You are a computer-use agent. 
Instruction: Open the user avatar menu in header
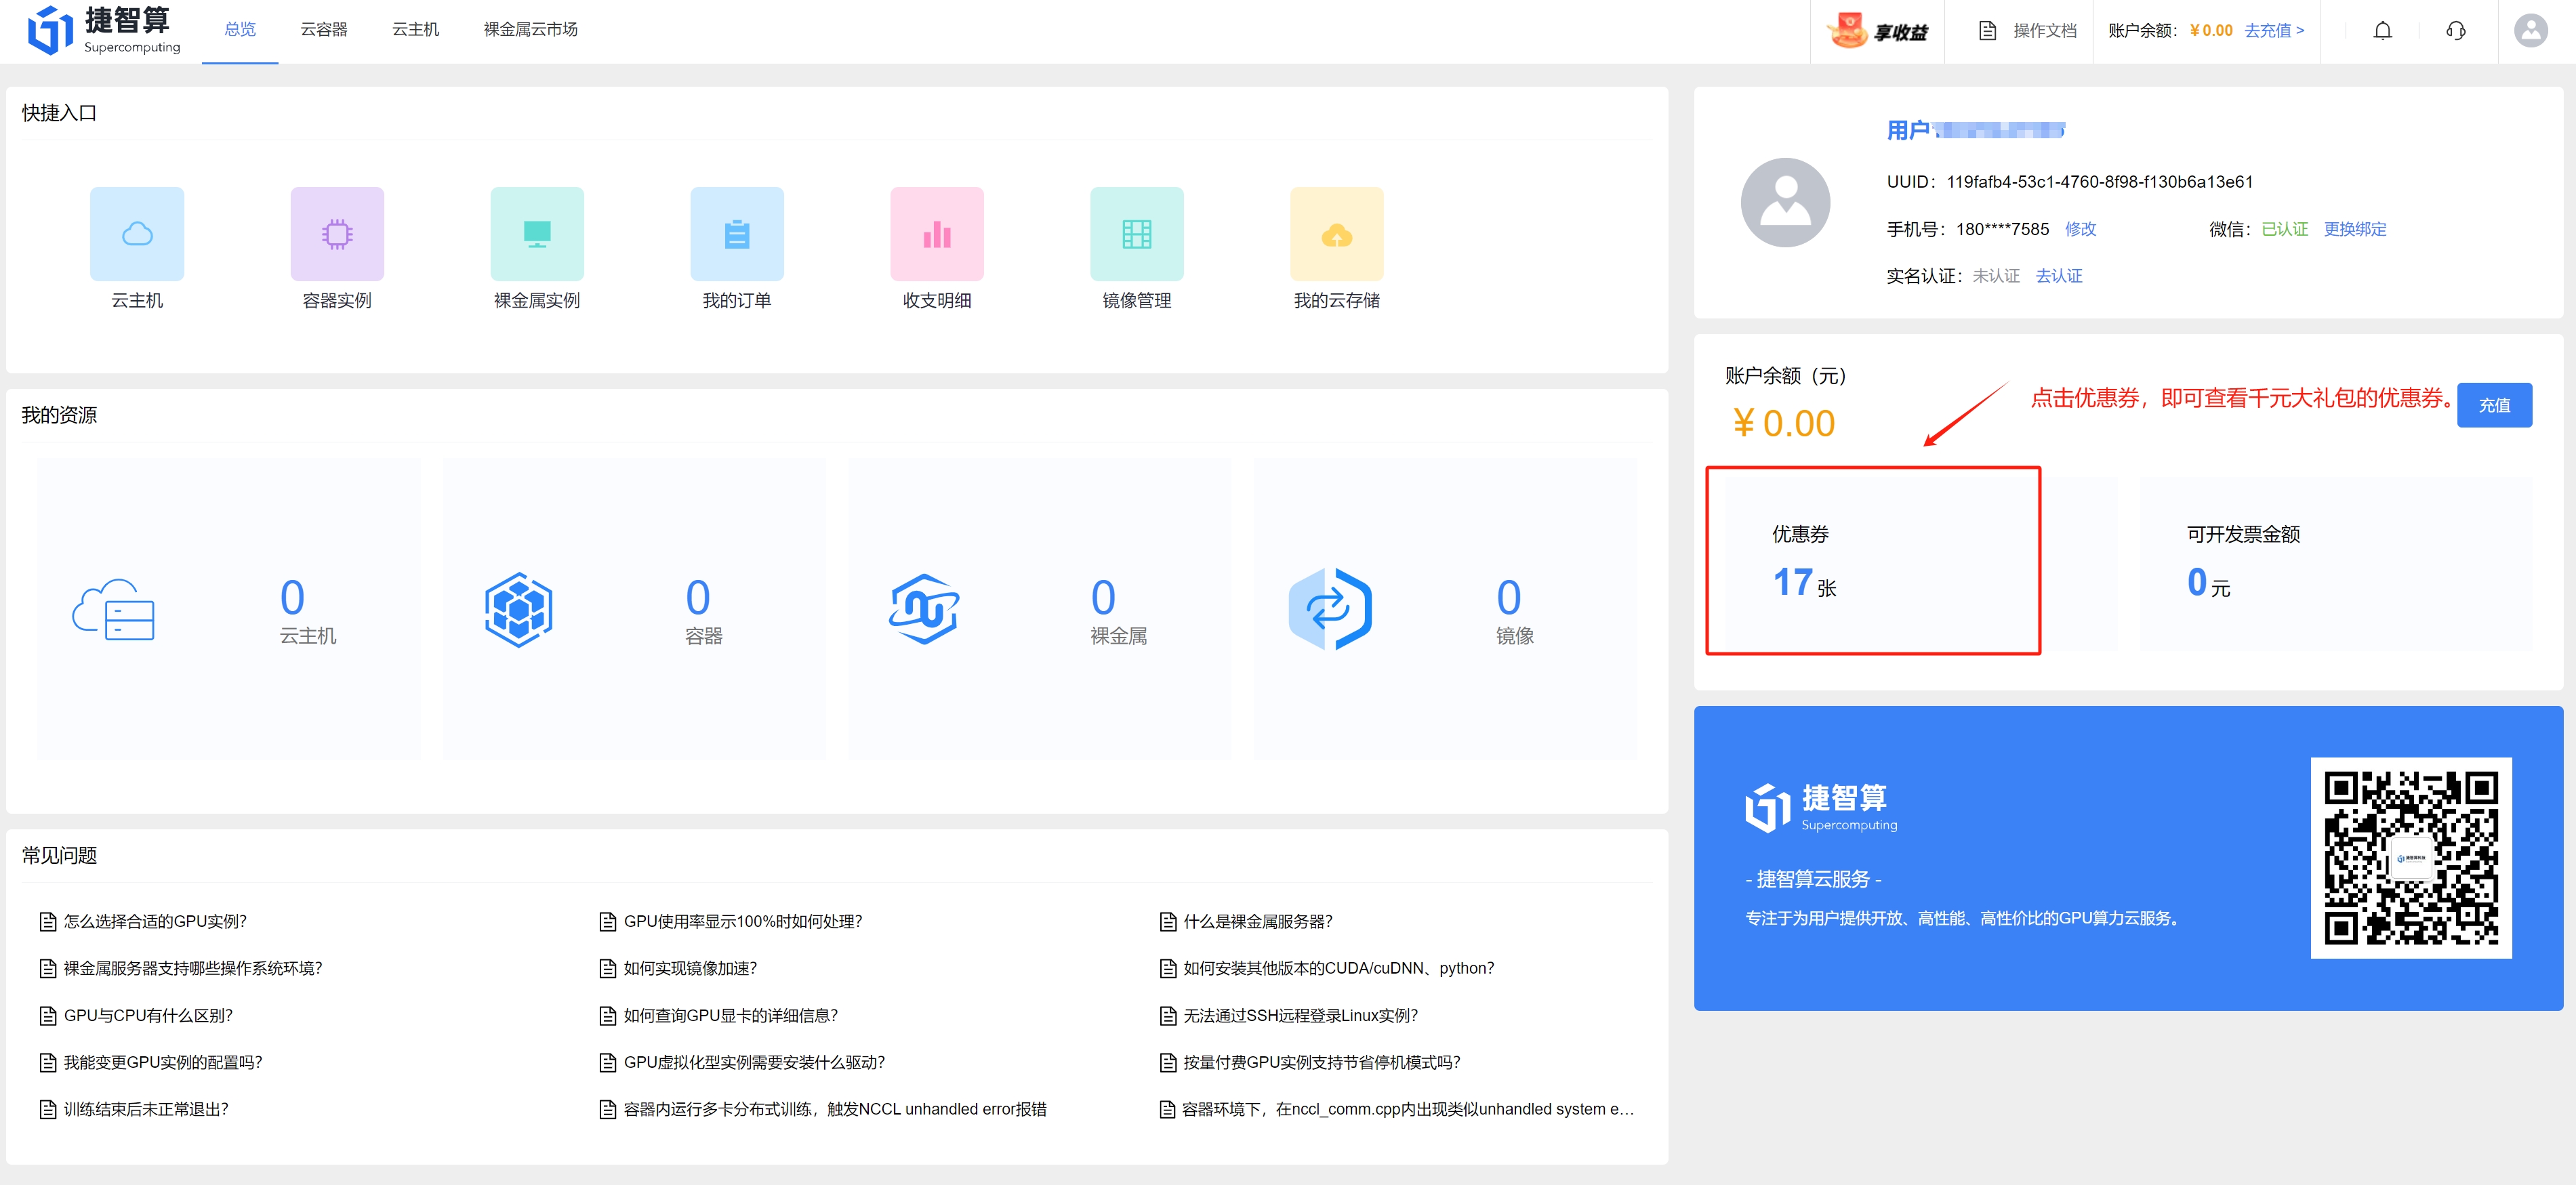pos(2531,31)
